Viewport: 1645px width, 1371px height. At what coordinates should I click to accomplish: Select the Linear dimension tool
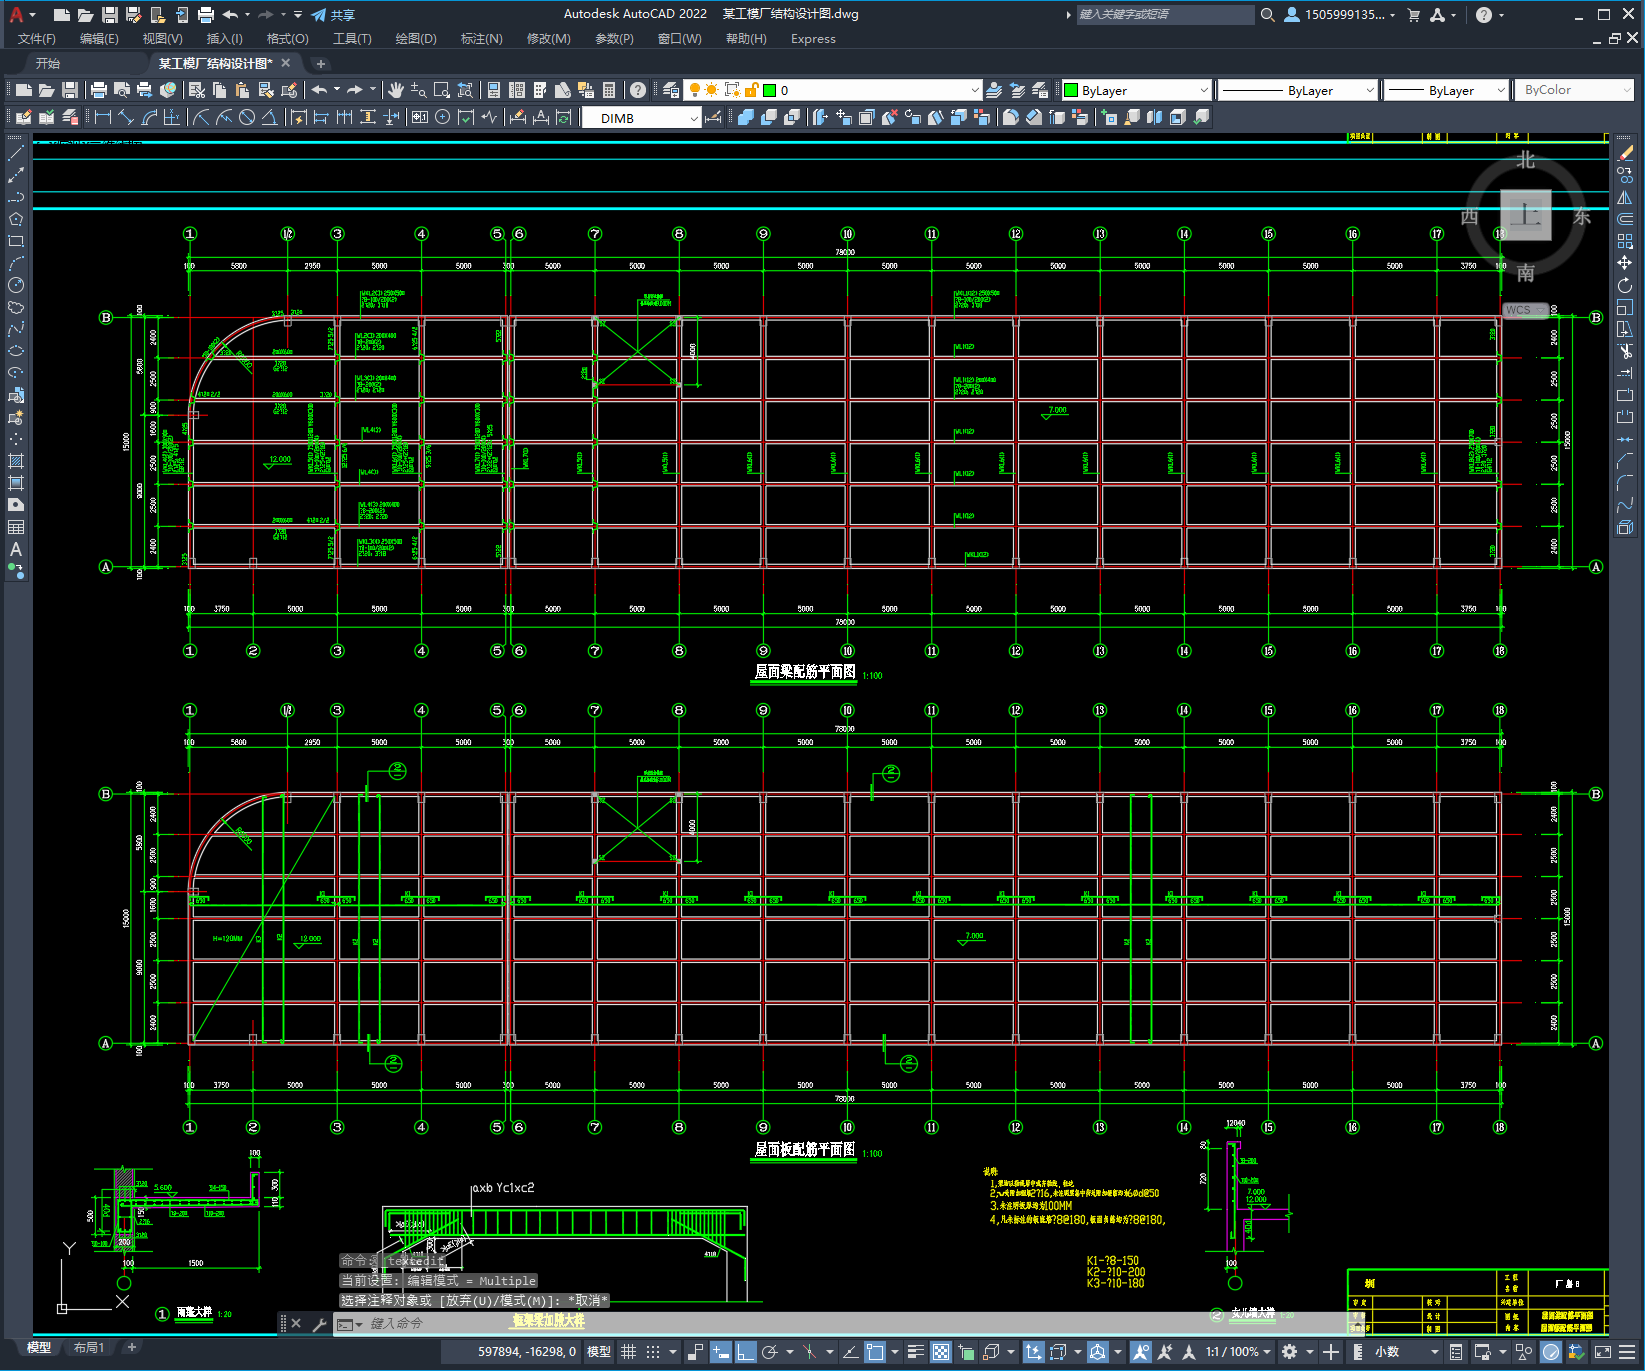(102, 118)
